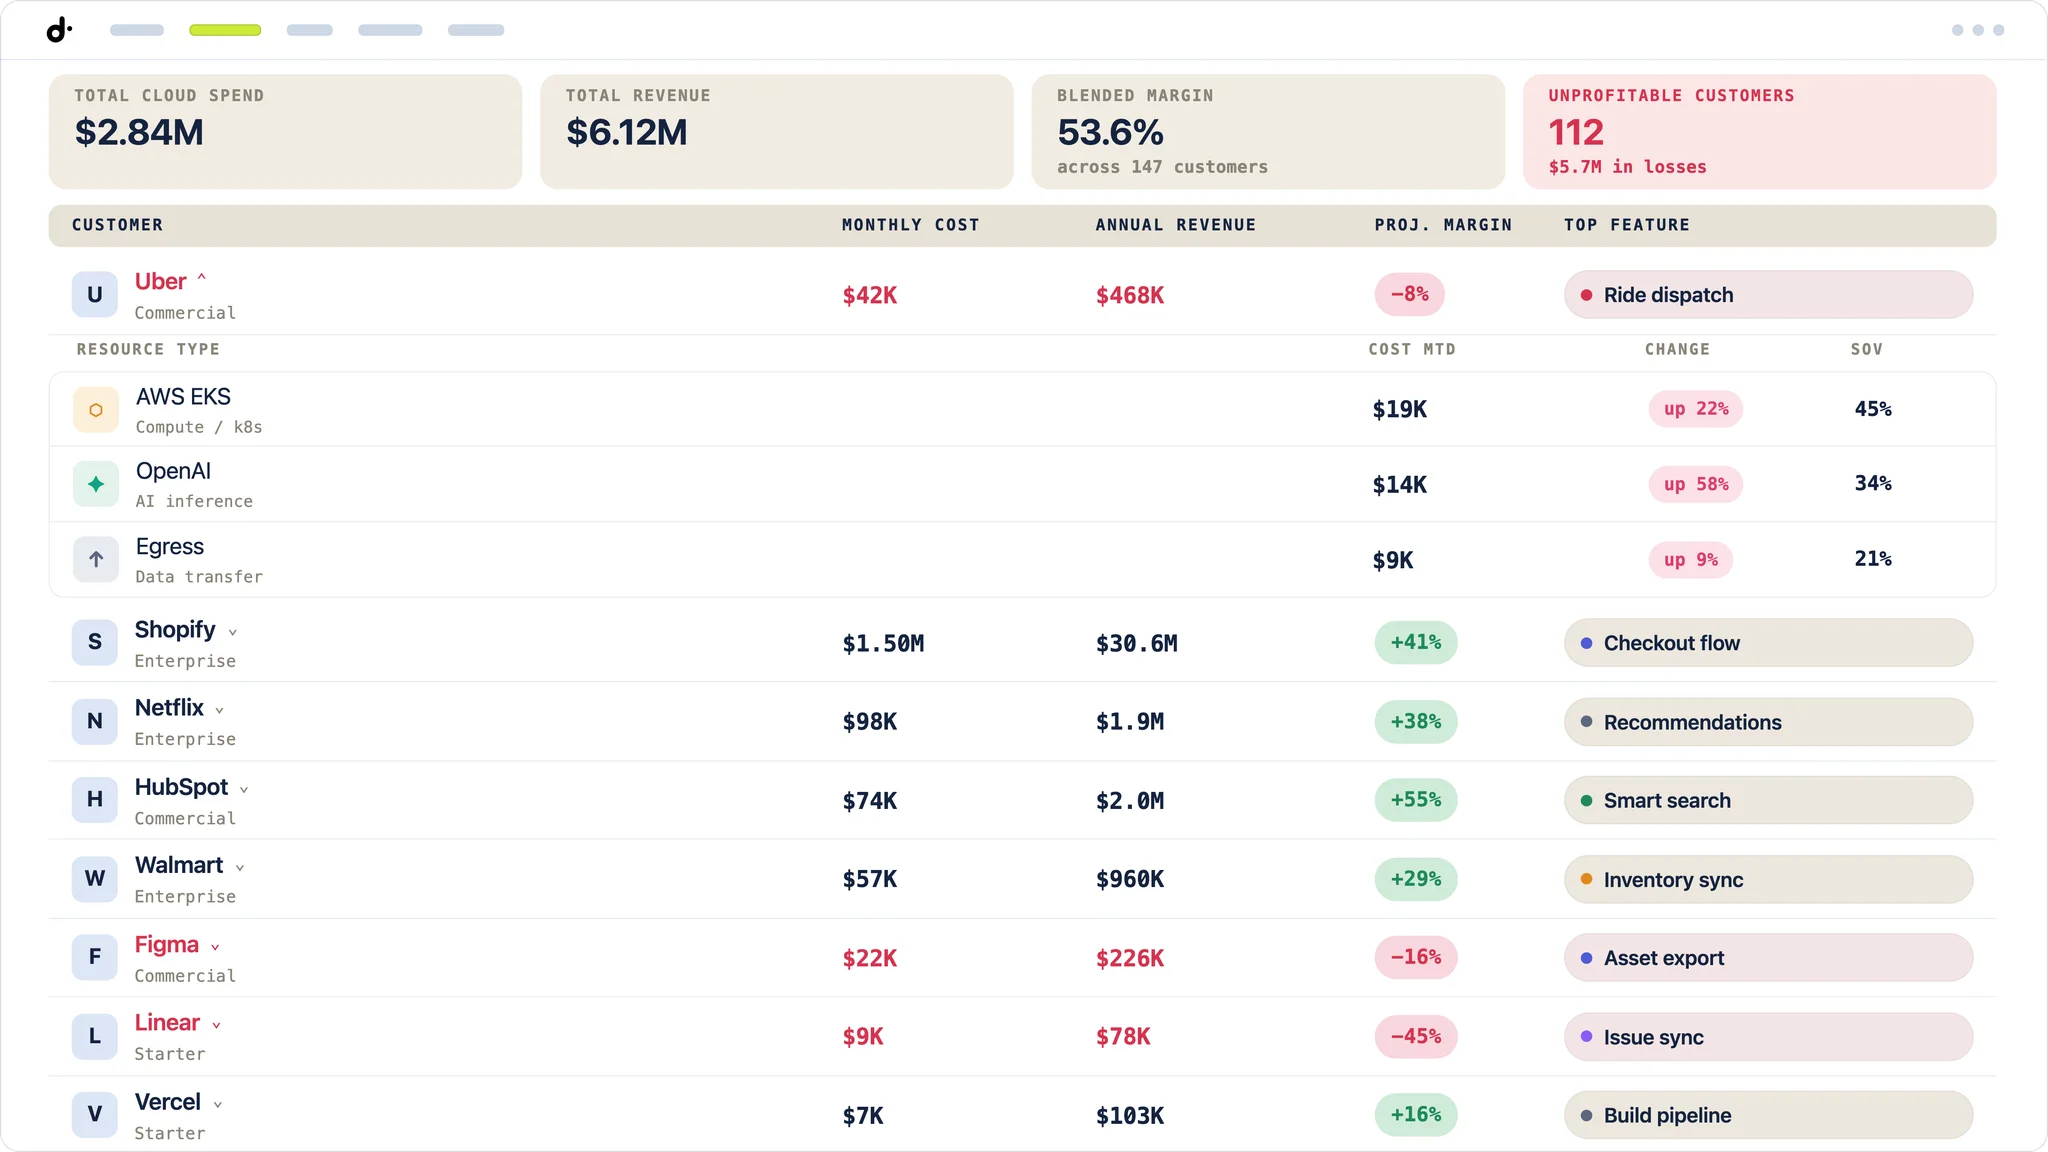The image size is (2048, 1152).
Task: Expand the Netflix row chevron
Action: point(220,710)
